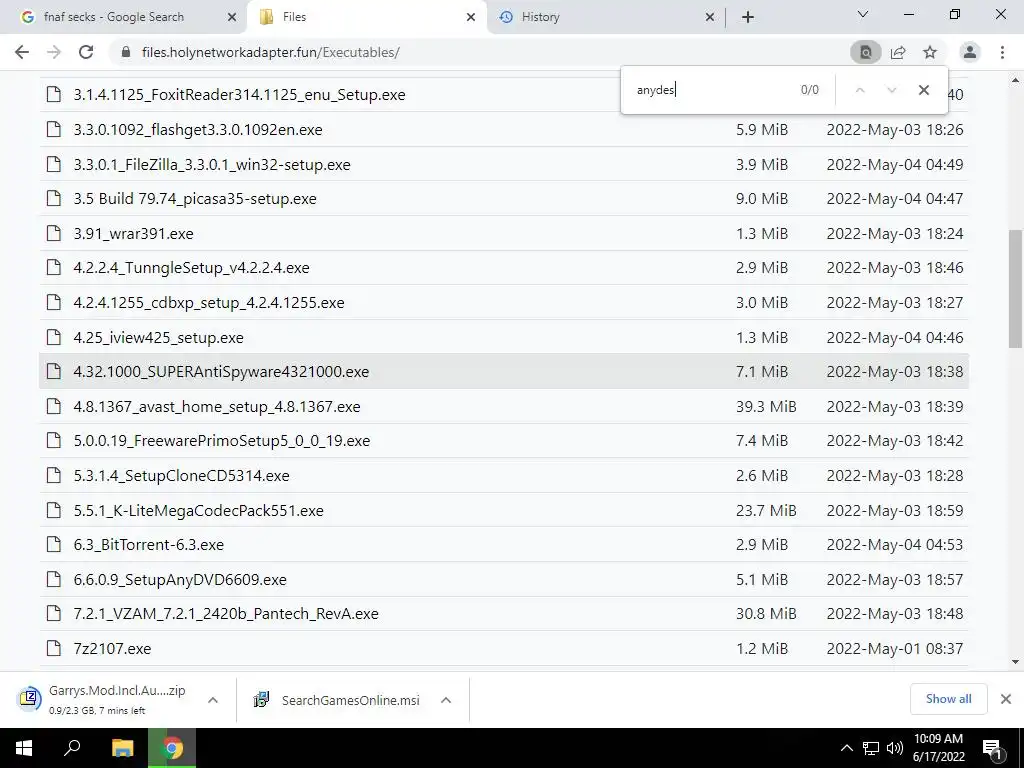View site security lock info
The image size is (1024, 768).
[127, 52]
